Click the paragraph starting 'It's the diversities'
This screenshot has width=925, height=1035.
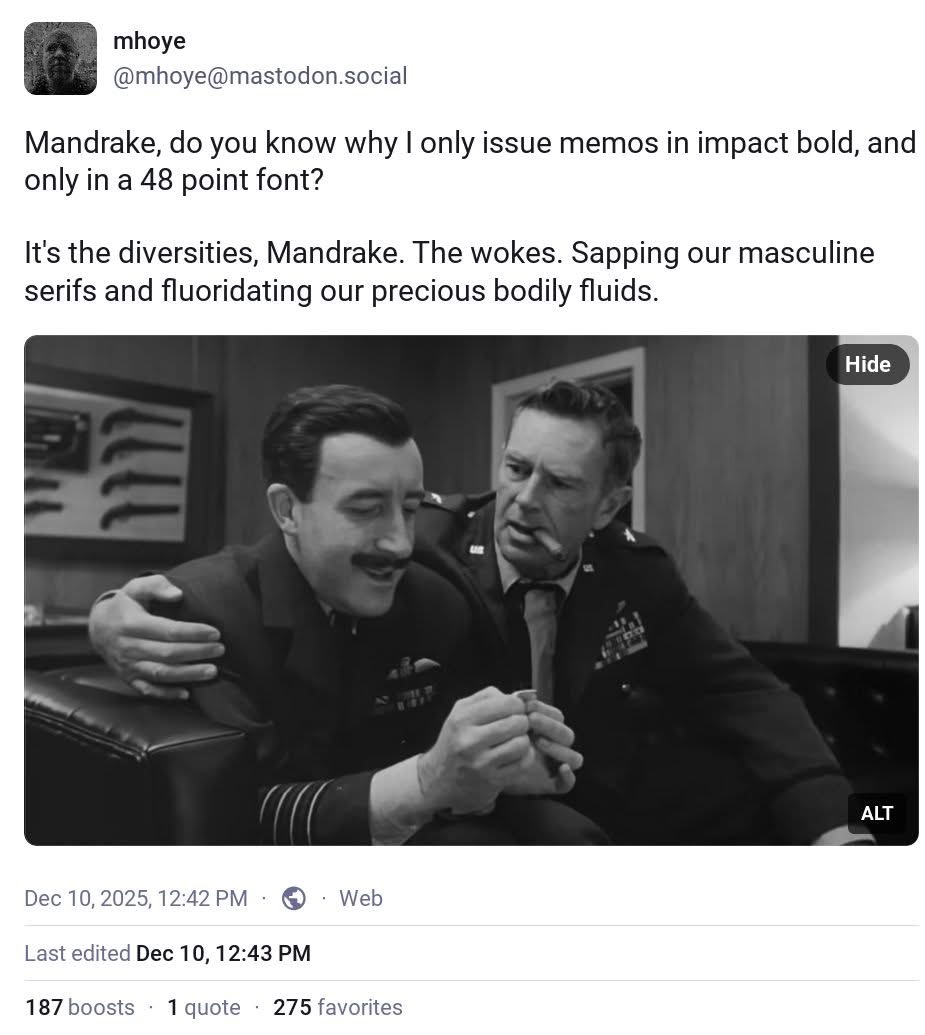click(x=449, y=271)
